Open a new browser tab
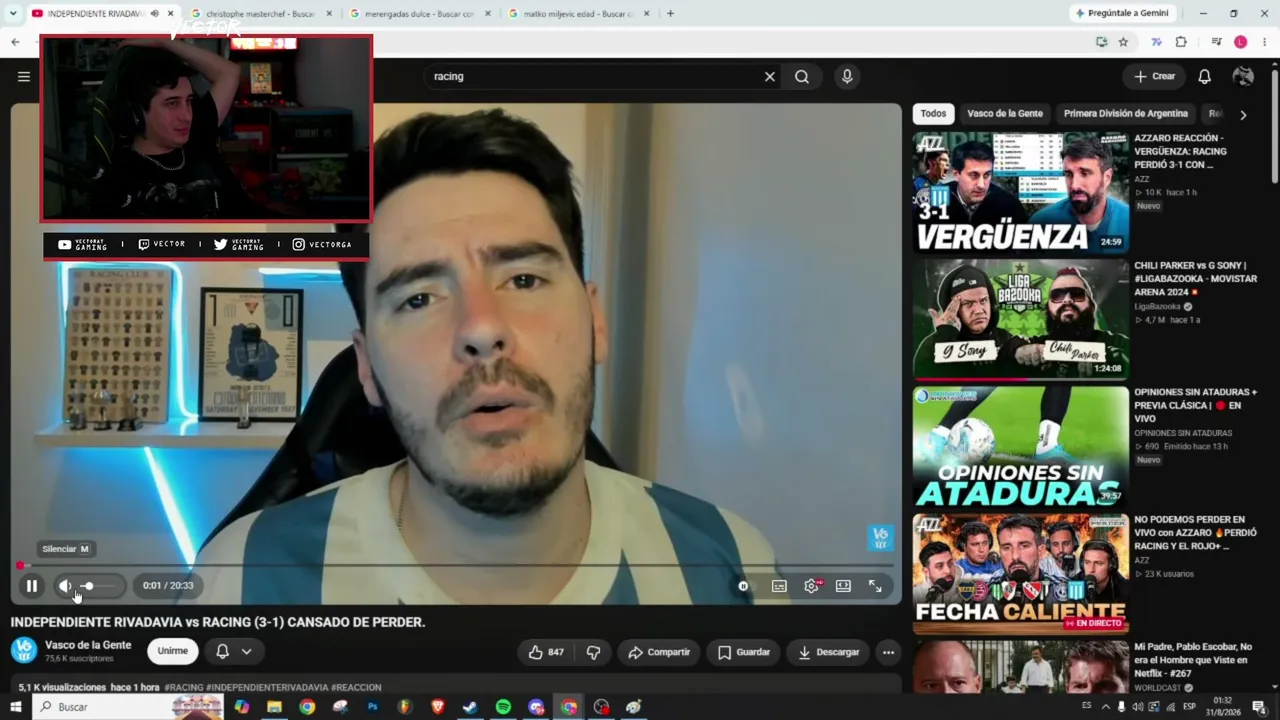The height and width of the screenshot is (720, 1280). 670,14
